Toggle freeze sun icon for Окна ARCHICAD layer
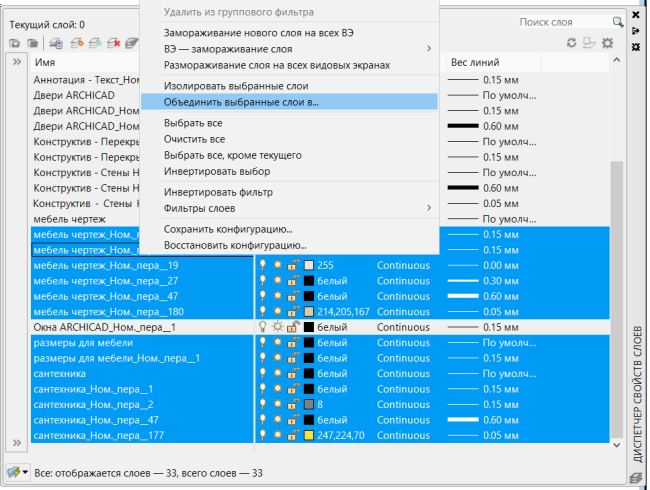 coord(278,327)
